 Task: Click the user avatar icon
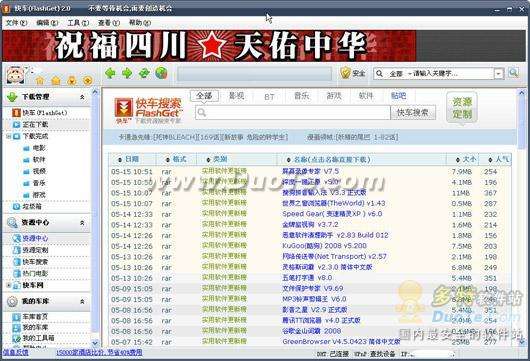(15, 75)
